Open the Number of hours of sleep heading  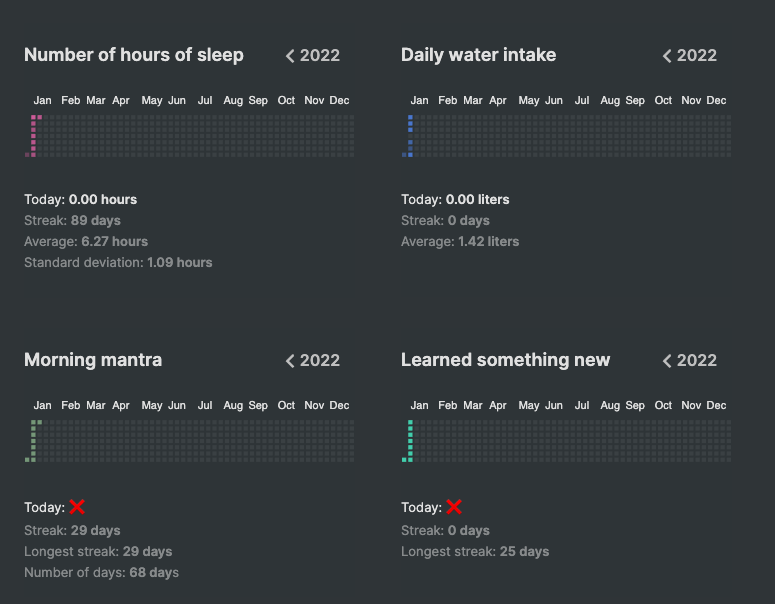134,55
